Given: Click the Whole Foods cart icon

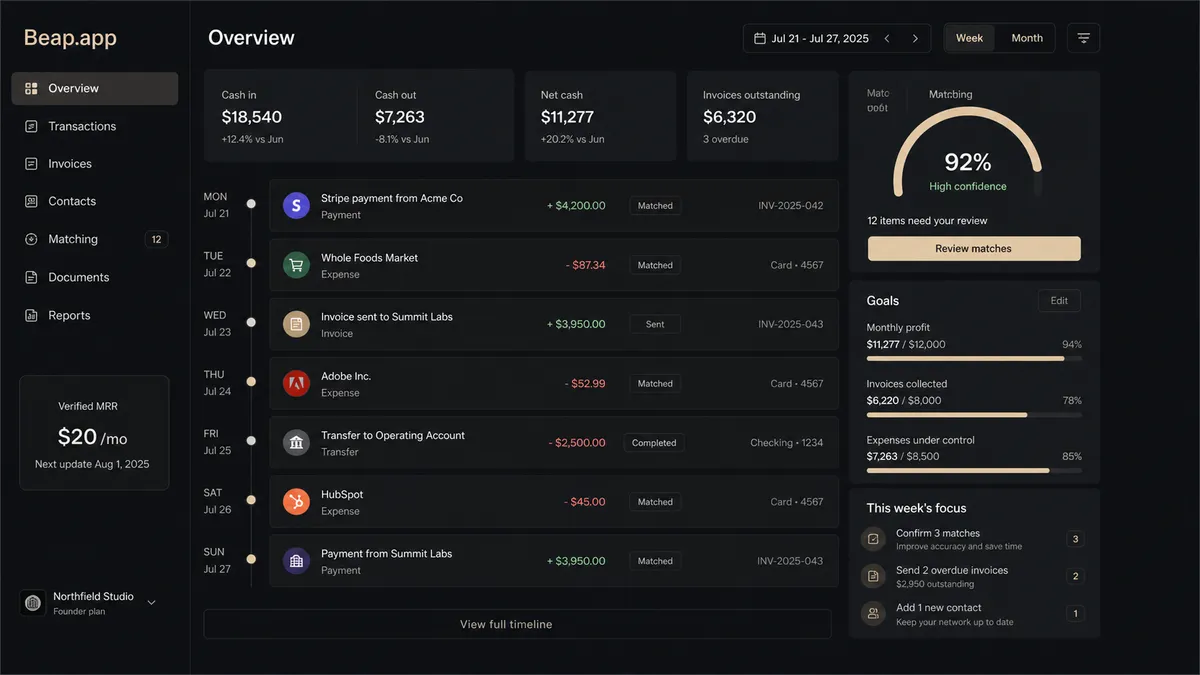Looking at the screenshot, I should (x=296, y=265).
